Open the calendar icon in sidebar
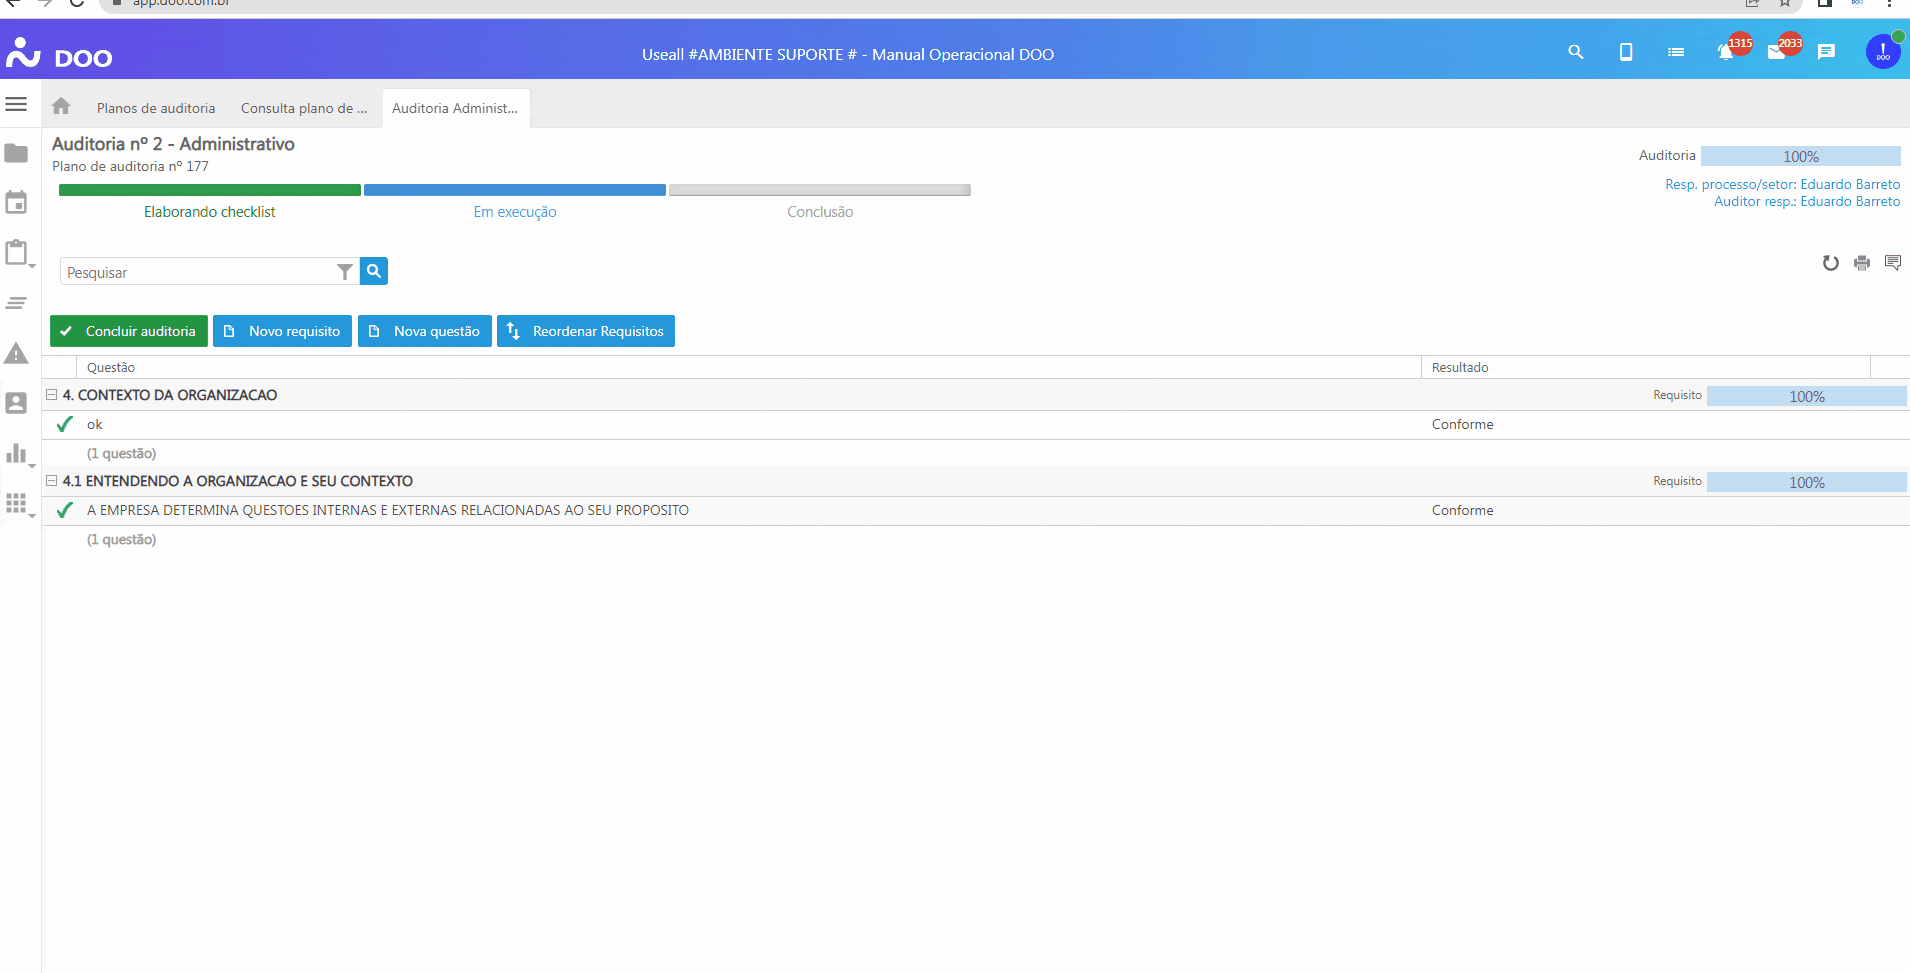This screenshot has height=973, width=1910. (16, 203)
